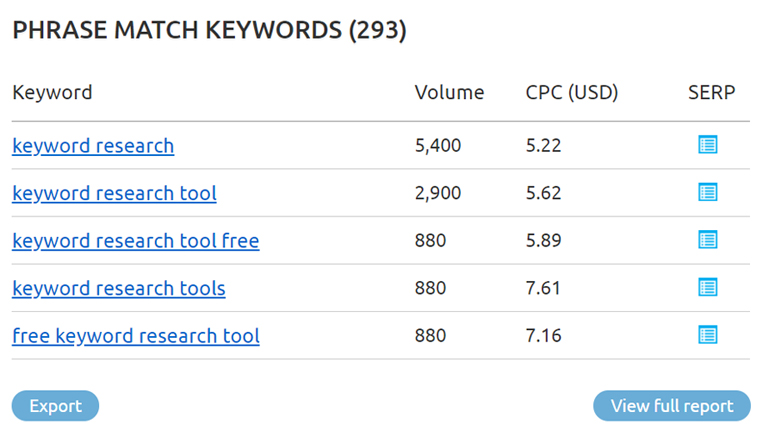
Task: Click the Export button
Action: pos(55,406)
